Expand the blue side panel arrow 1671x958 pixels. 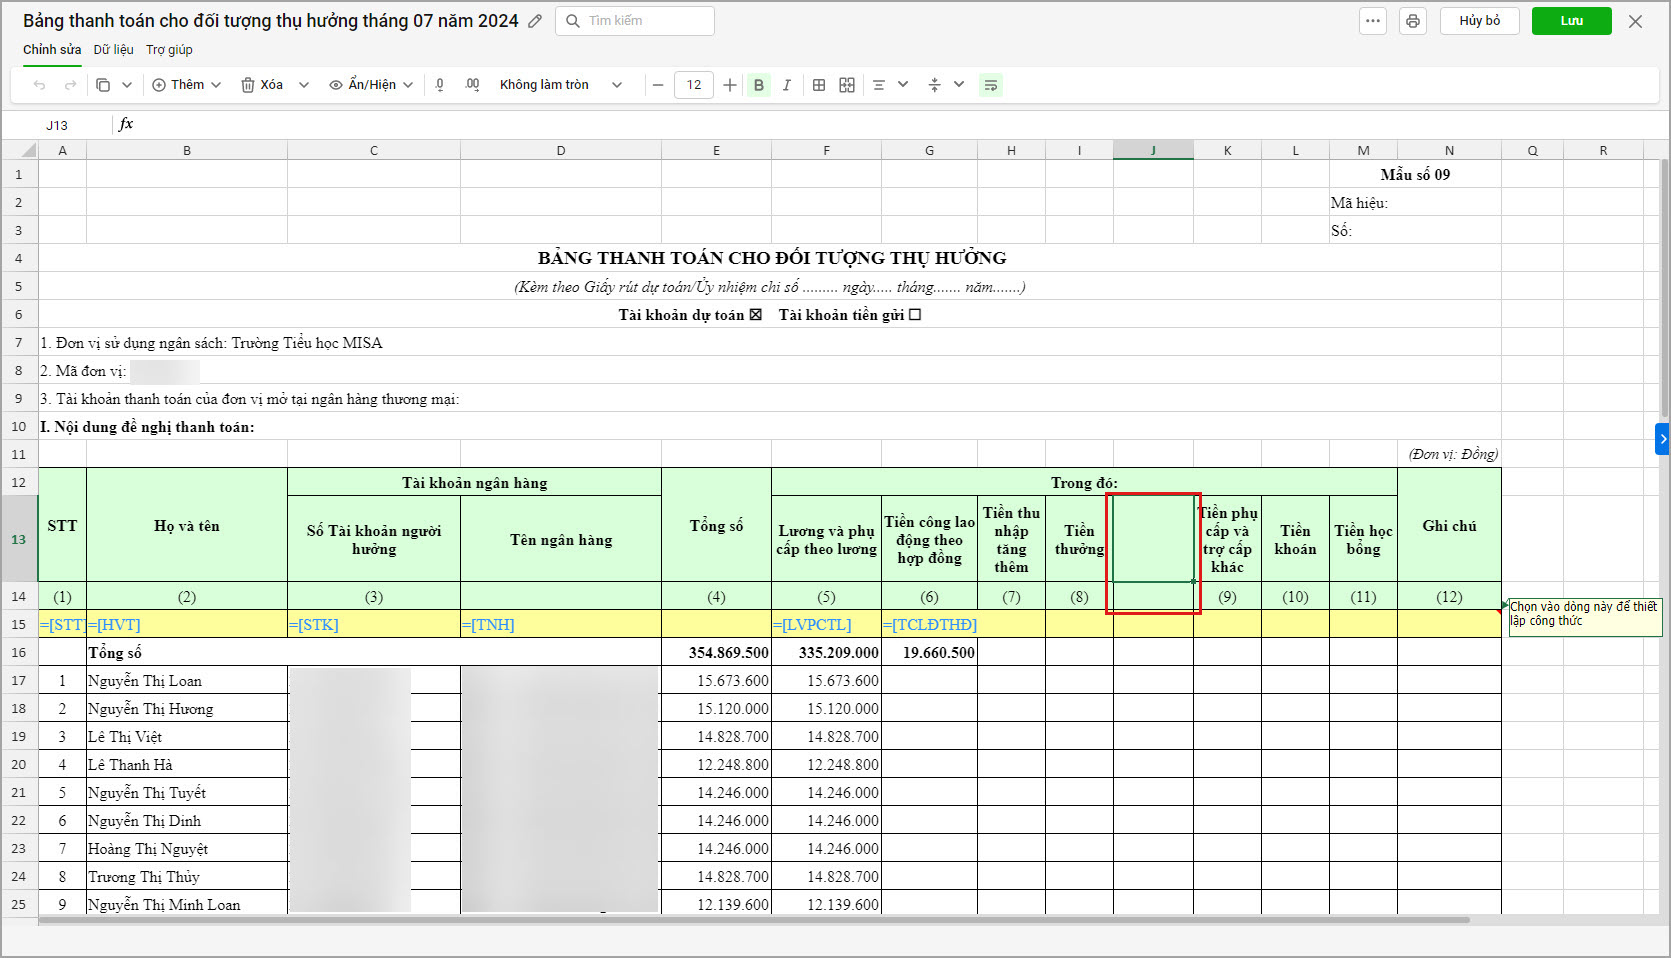1662,439
